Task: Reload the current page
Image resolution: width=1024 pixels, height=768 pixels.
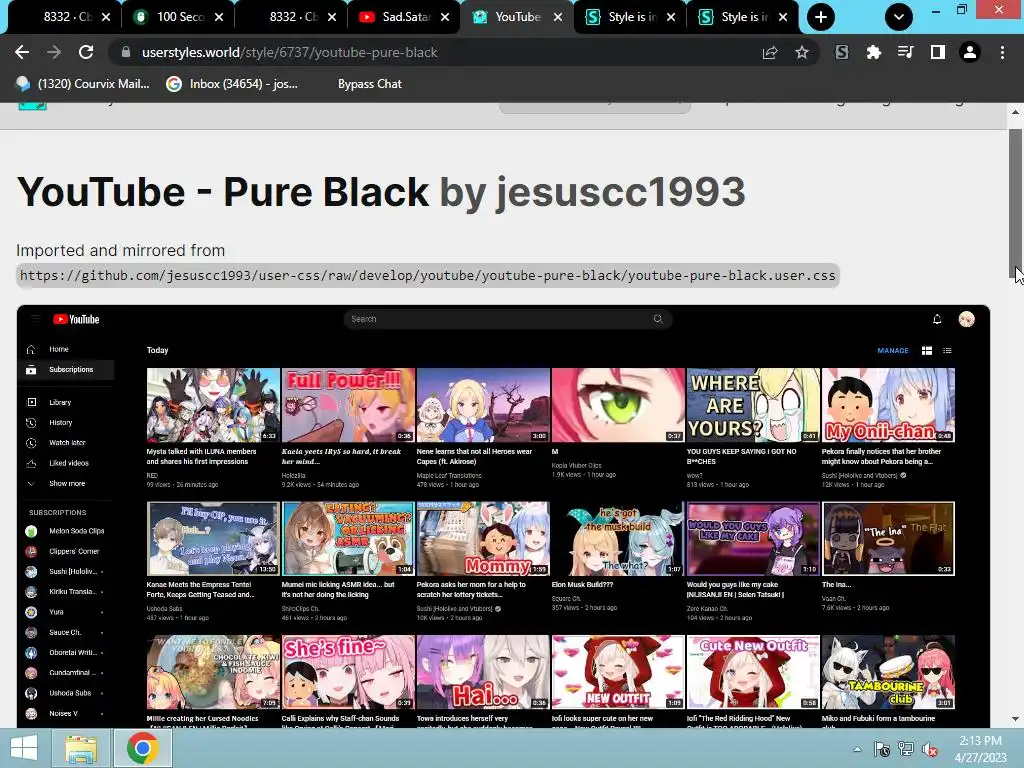Action: click(x=86, y=52)
